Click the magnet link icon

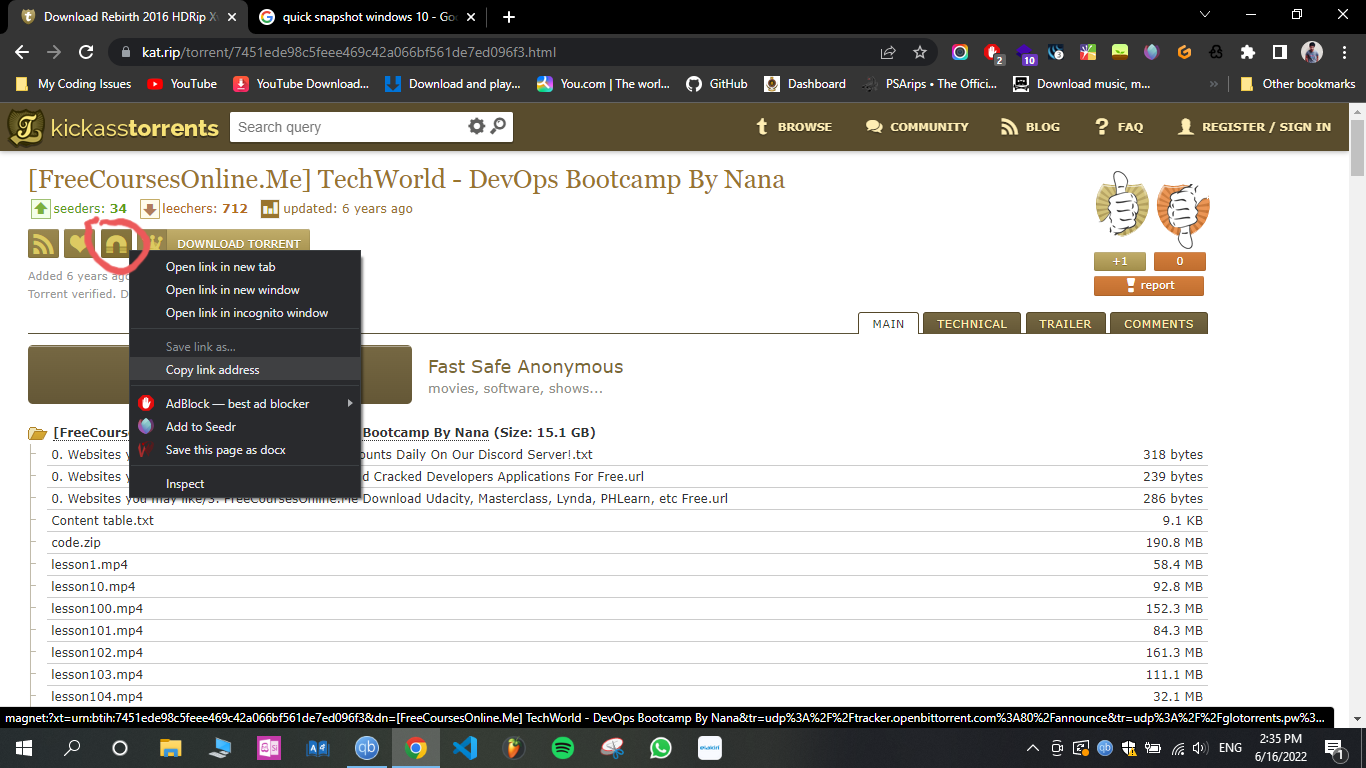pyautogui.click(x=116, y=243)
